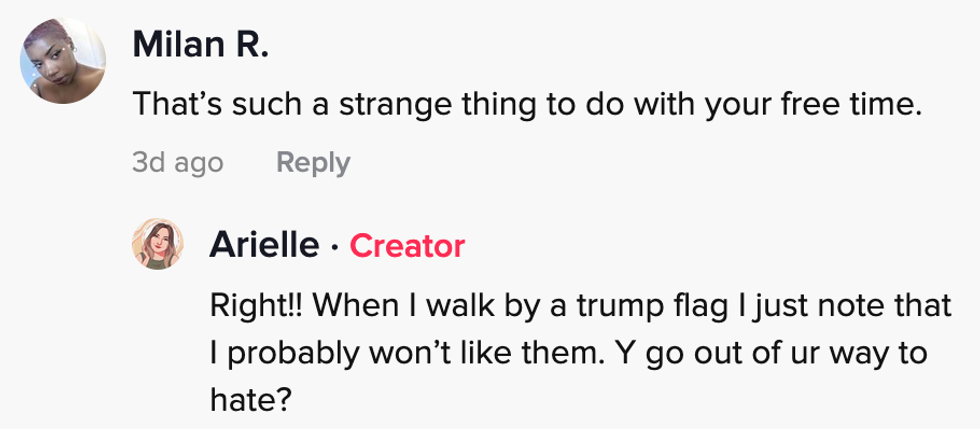Click the "3d ago" timestamp
Viewport: 980px width, 429px height.
(177, 162)
